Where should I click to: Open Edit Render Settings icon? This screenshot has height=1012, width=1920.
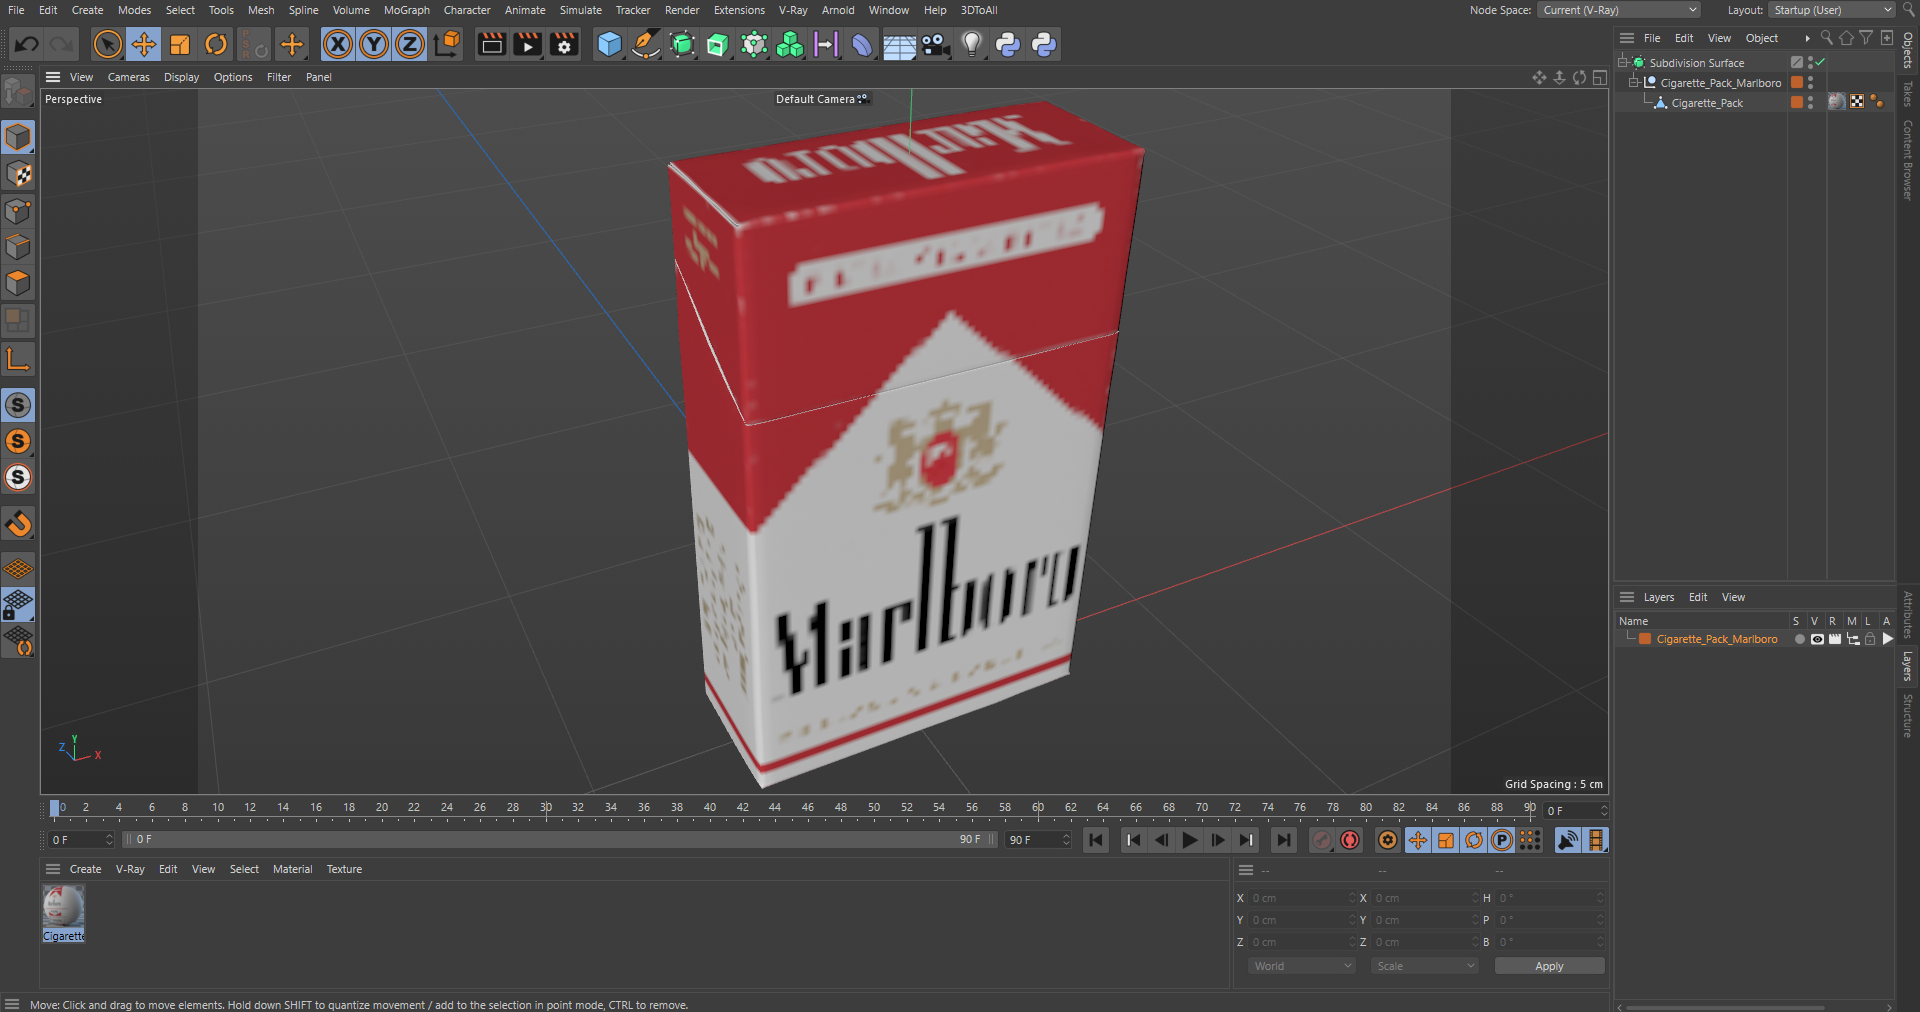click(x=564, y=44)
